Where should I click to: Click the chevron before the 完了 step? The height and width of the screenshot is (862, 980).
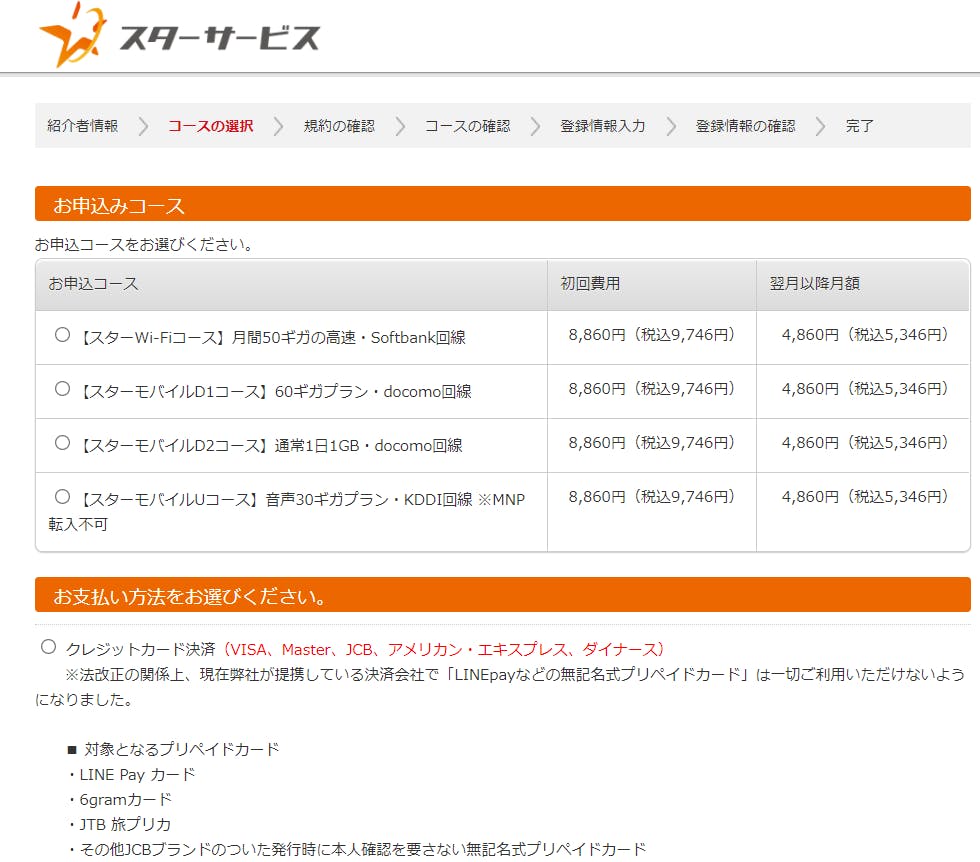tap(821, 126)
